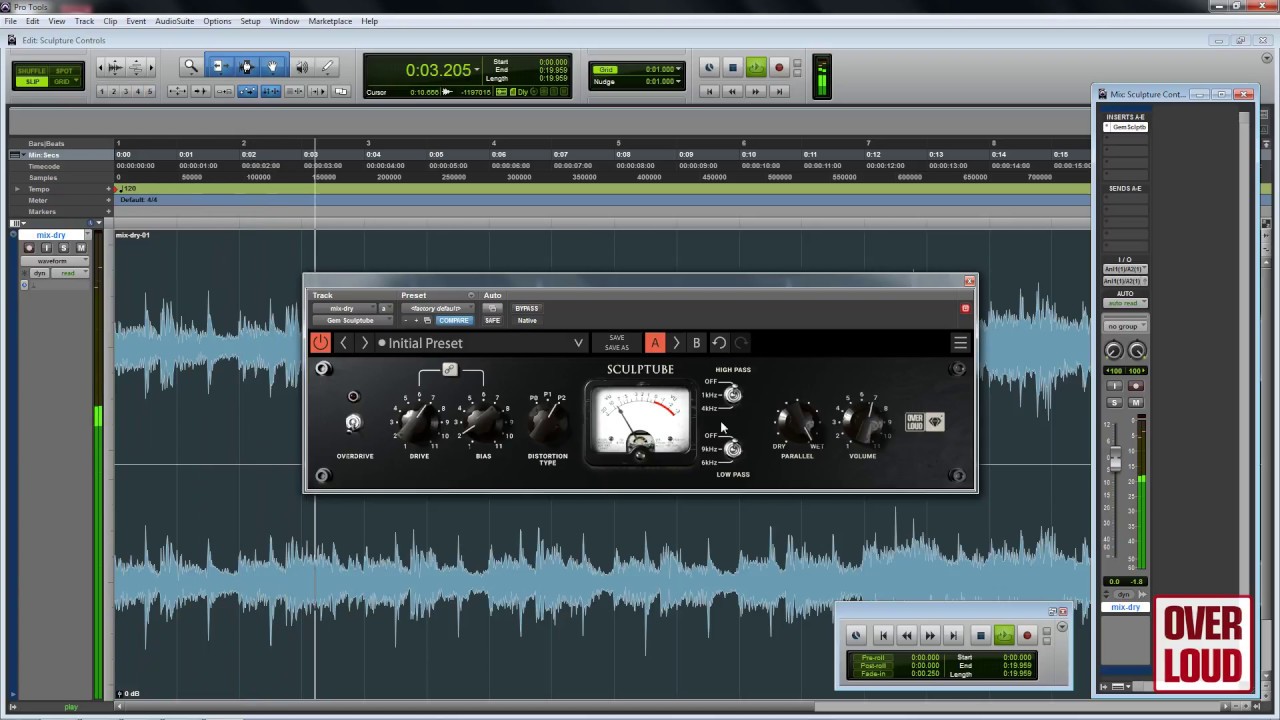The height and width of the screenshot is (720, 1280).
Task: Click the plug-in BYPASS button
Action: [526, 309]
